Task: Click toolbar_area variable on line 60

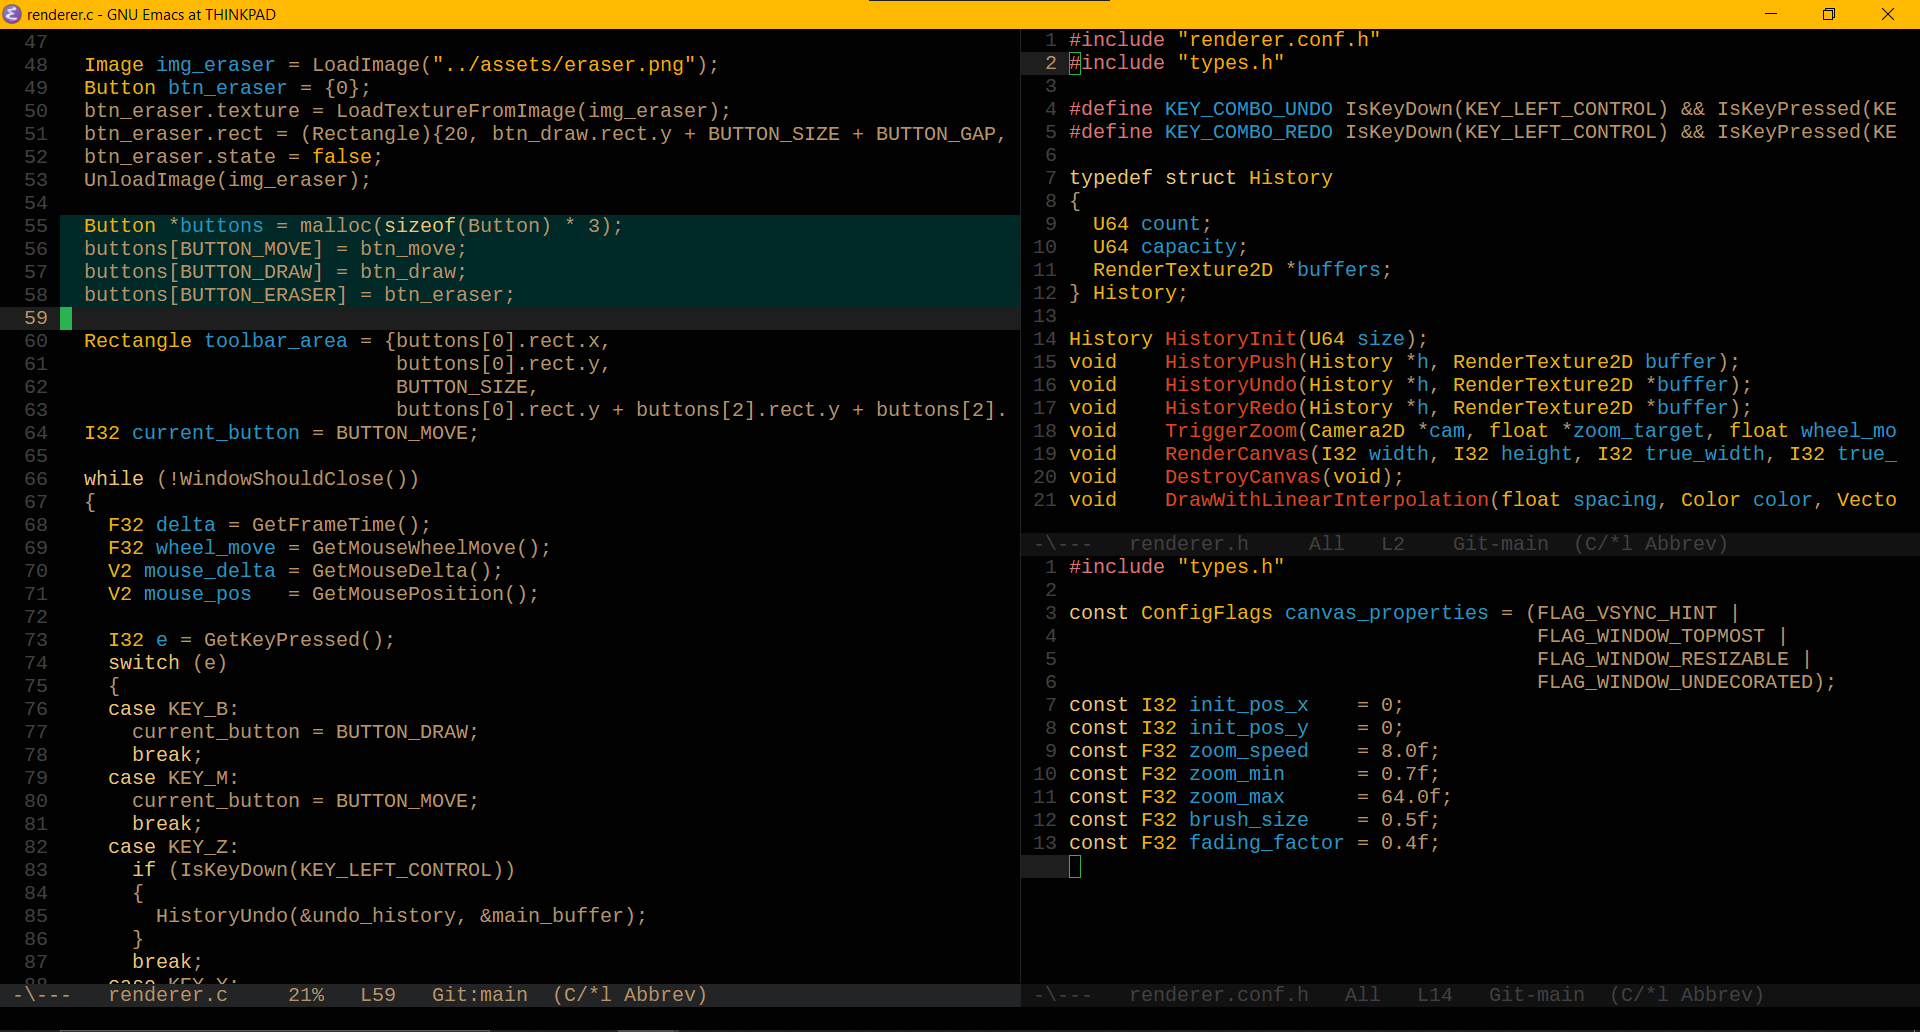Action: click(276, 341)
